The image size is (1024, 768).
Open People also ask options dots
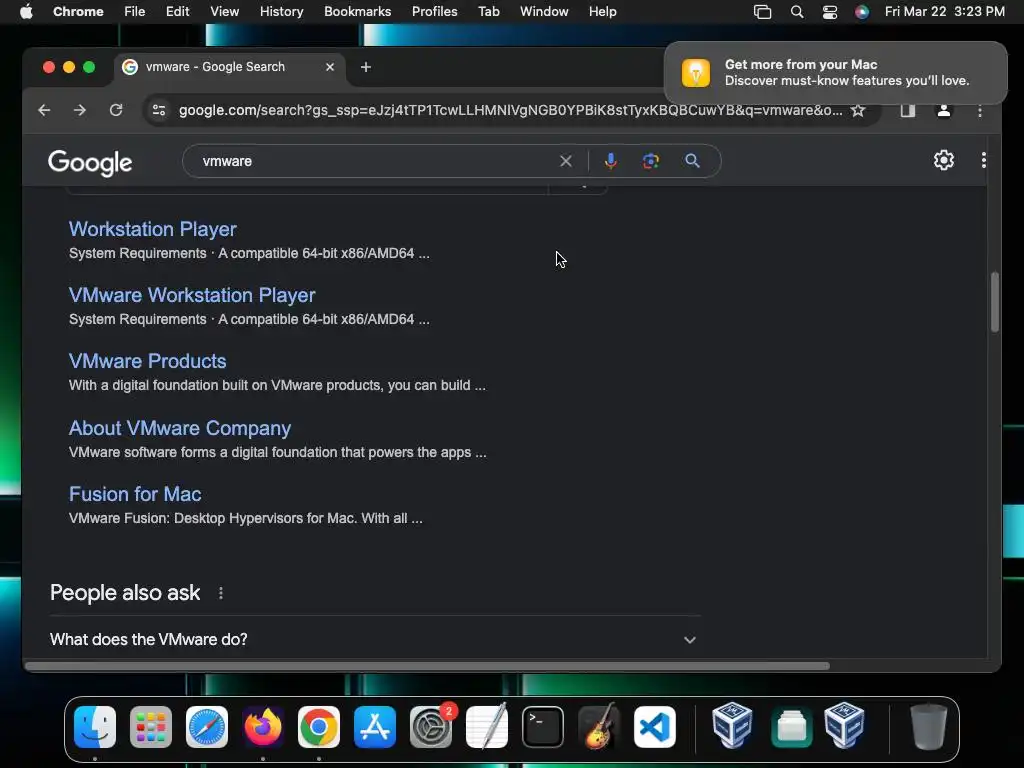click(221, 593)
